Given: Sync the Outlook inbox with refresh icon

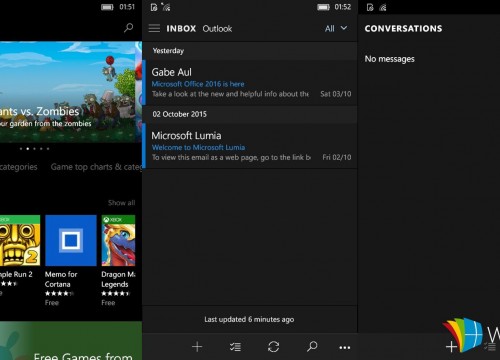Looking at the screenshot, I should tap(273, 347).
